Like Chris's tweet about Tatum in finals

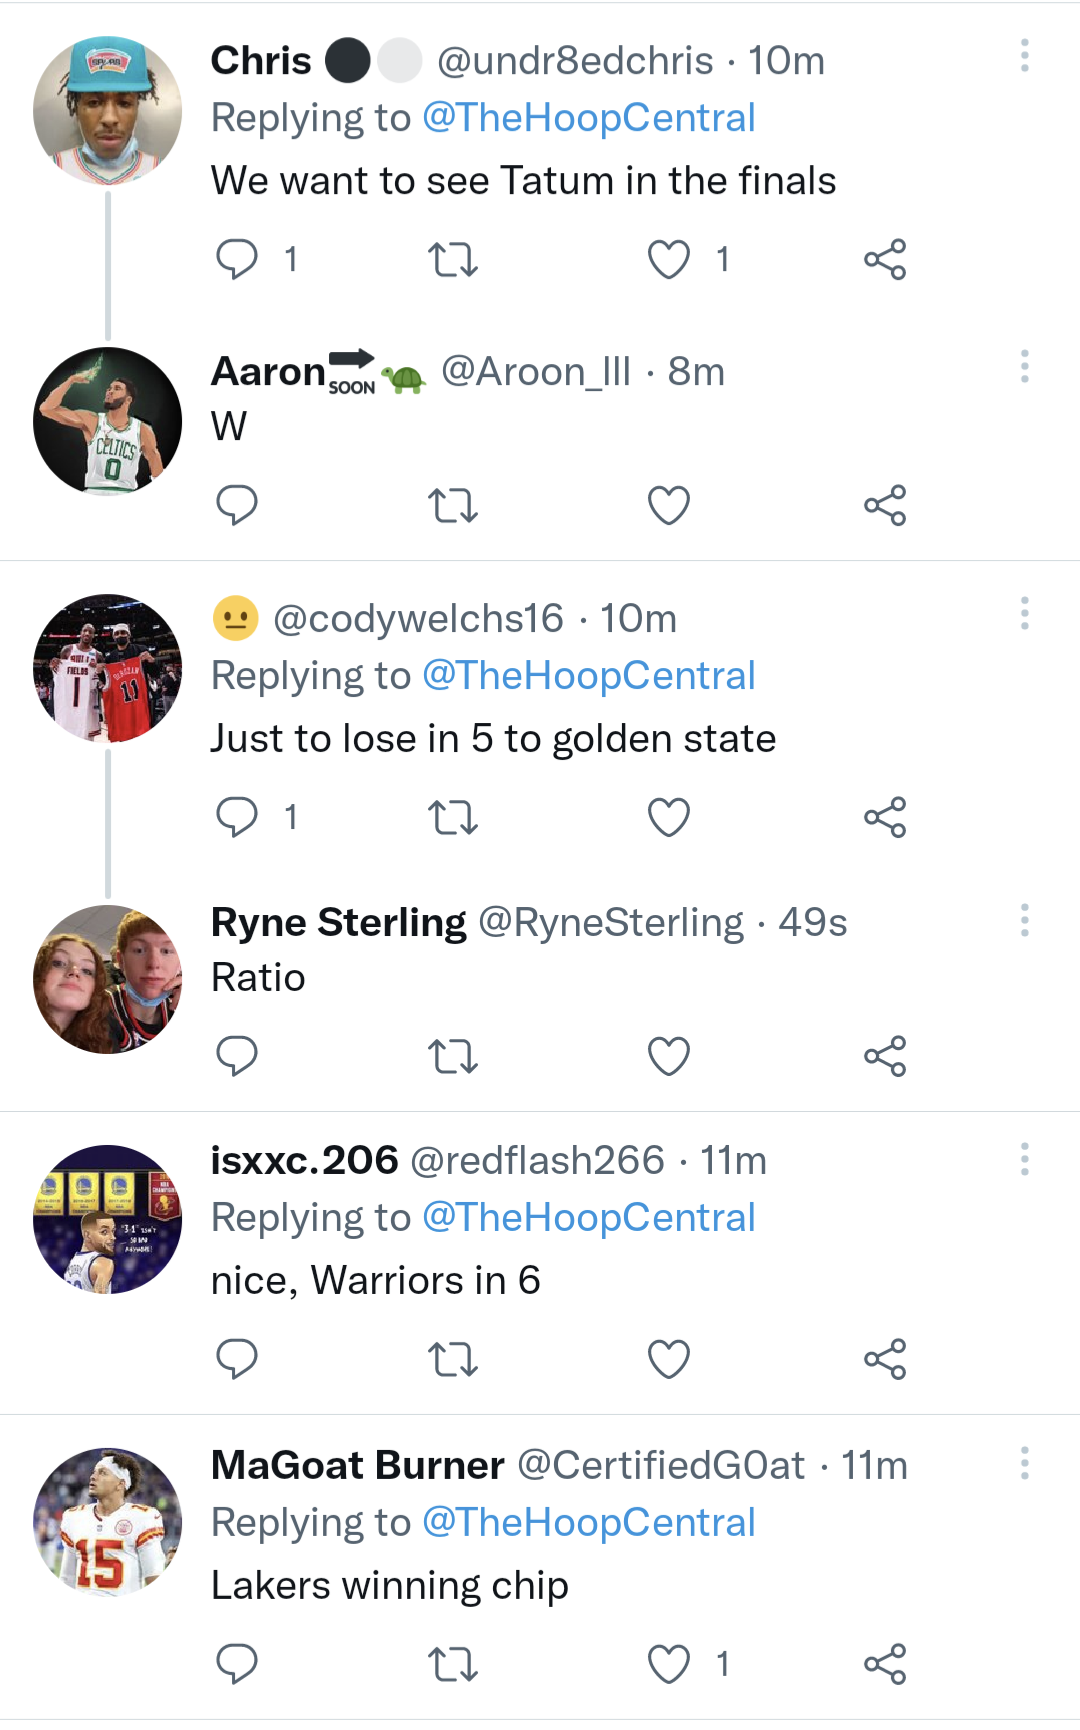pos(669,260)
